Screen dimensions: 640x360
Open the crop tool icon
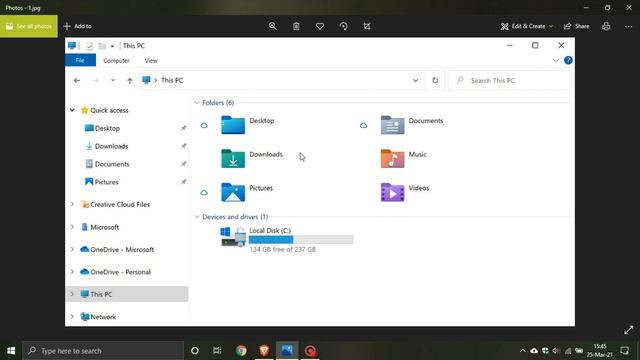pyautogui.click(x=367, y=26)
